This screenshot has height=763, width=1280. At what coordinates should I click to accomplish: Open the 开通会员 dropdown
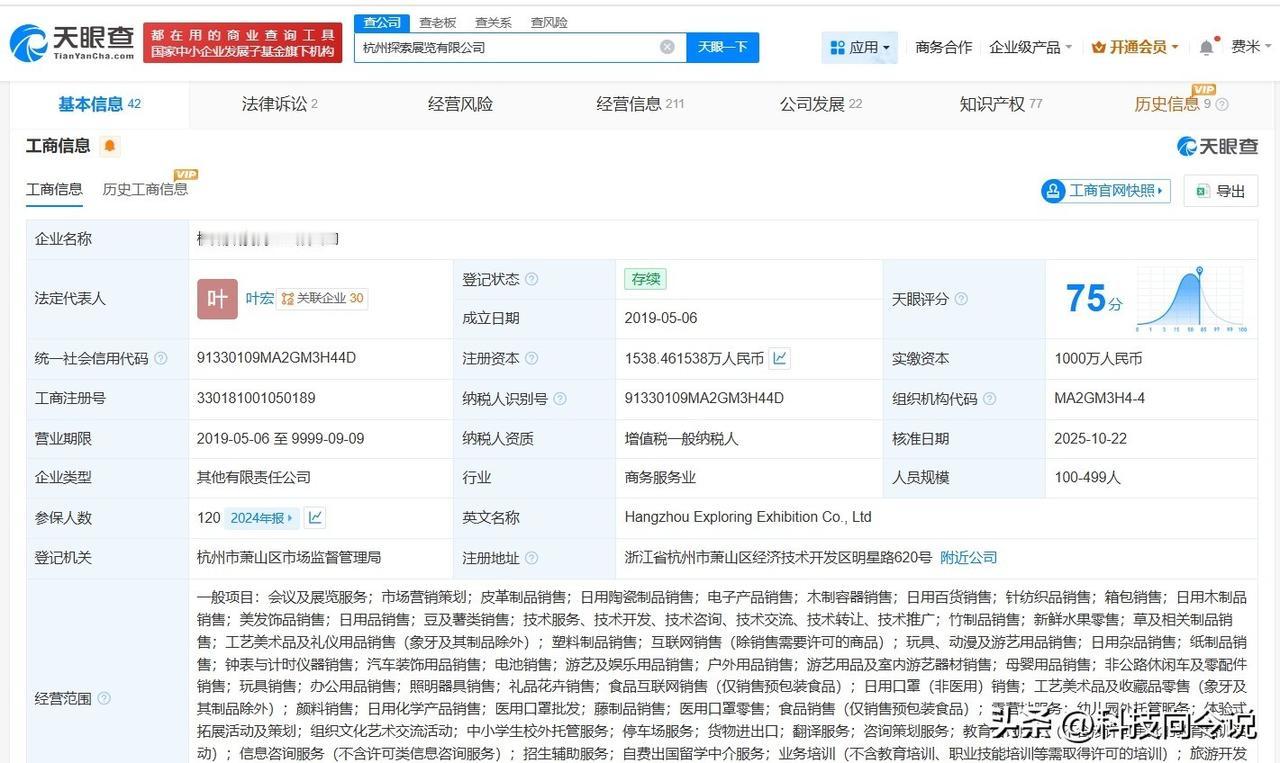1135,47
